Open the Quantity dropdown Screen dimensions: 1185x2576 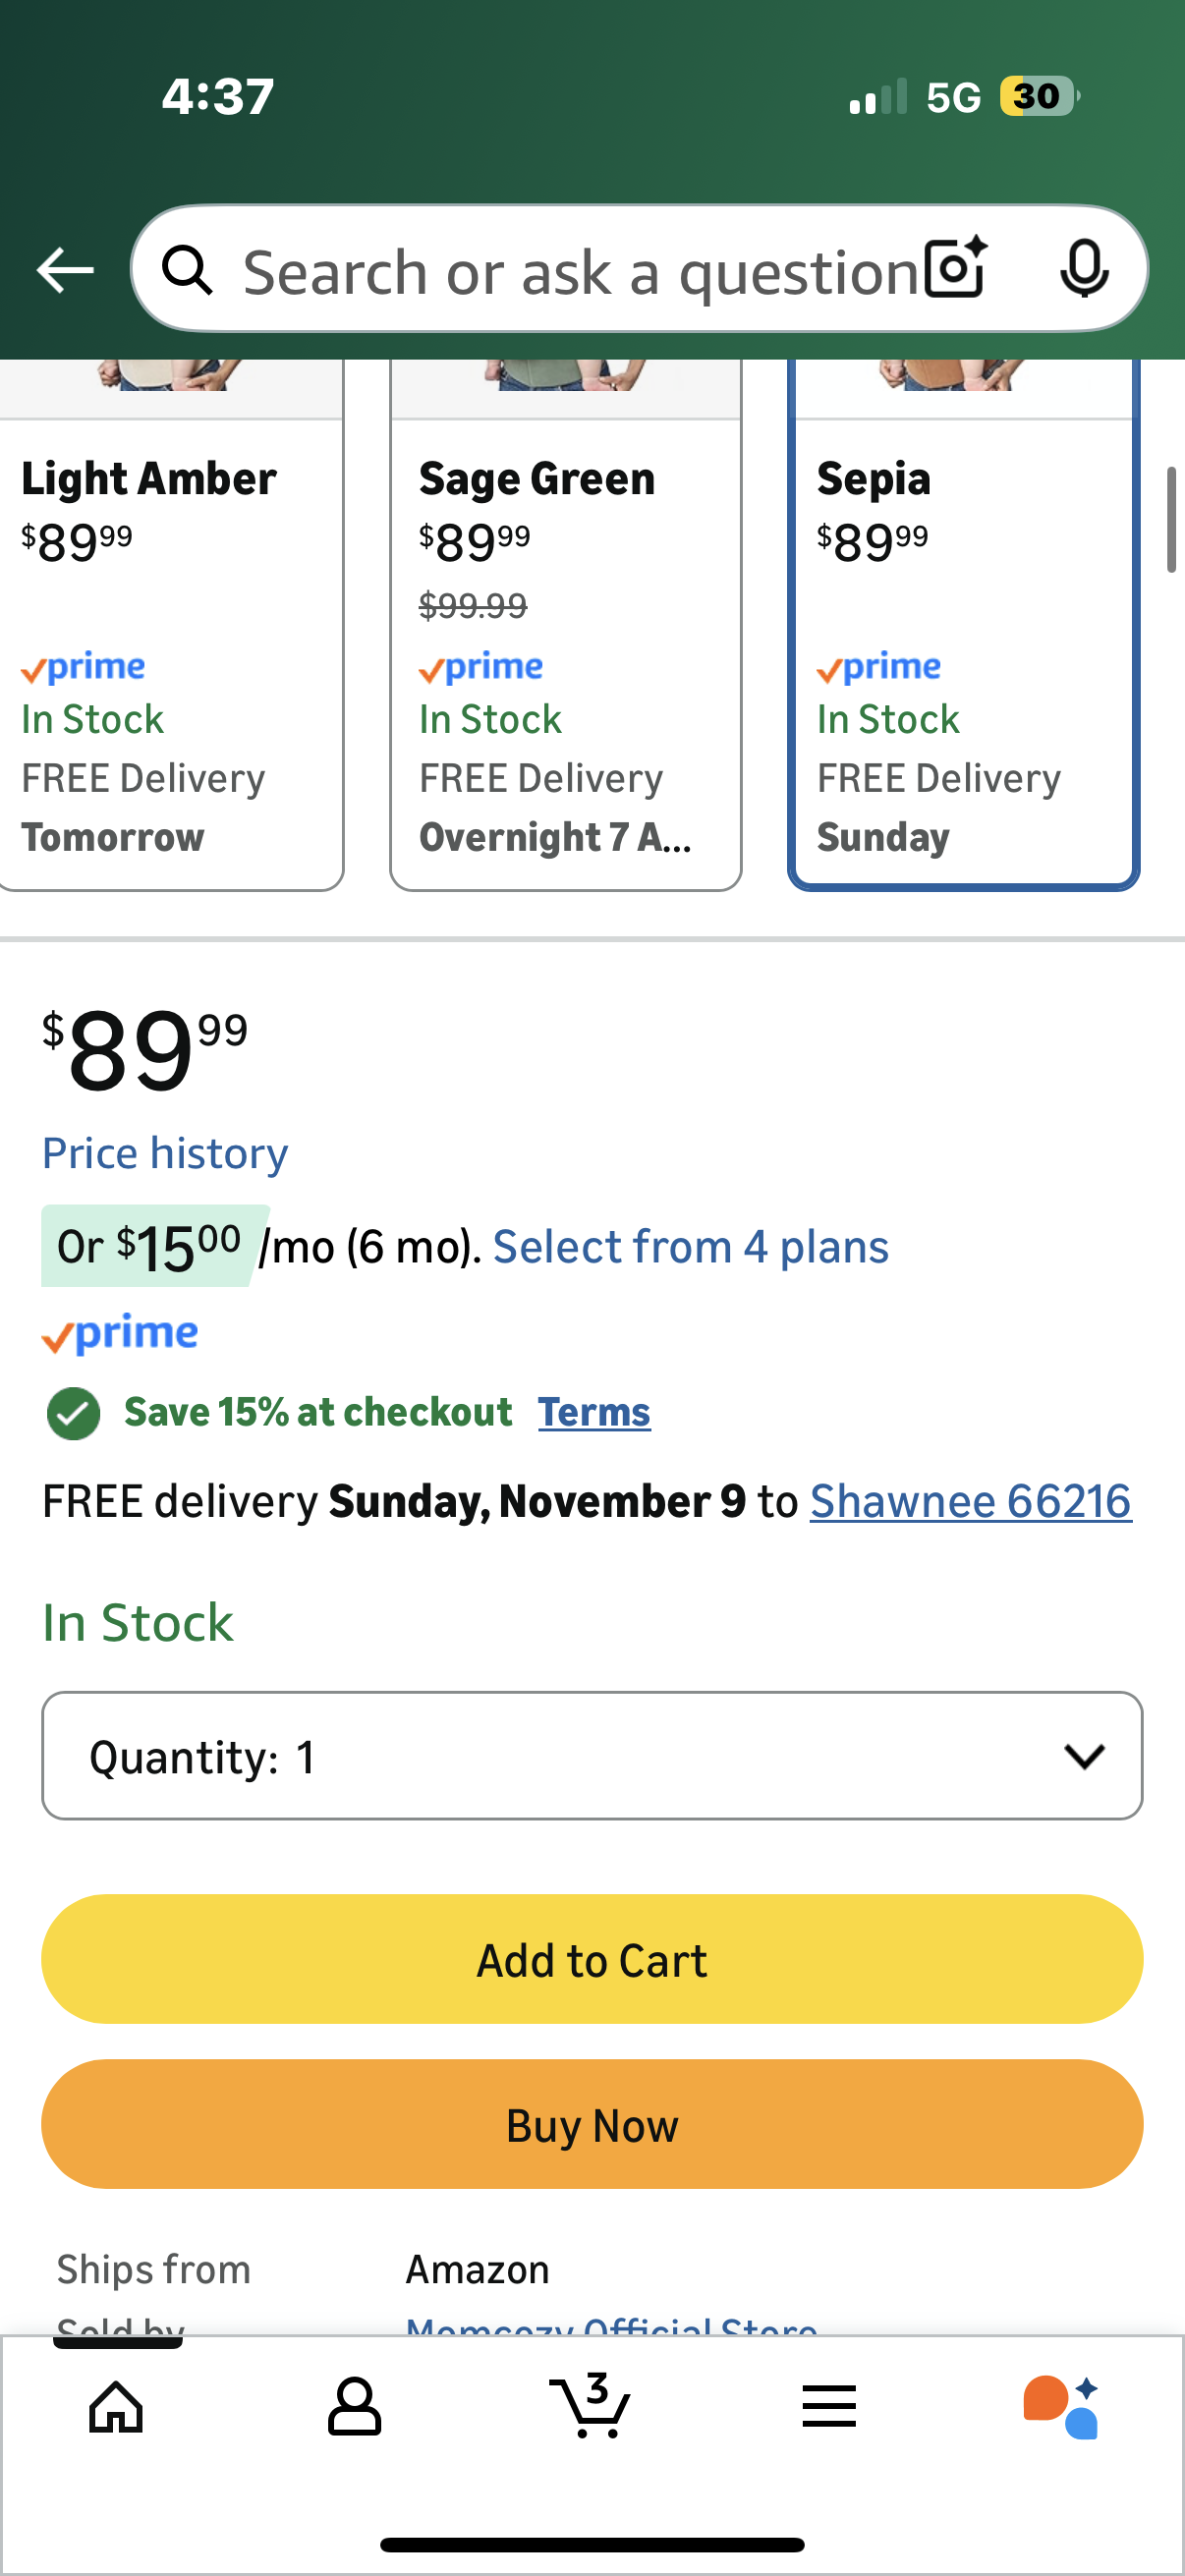592,1756
